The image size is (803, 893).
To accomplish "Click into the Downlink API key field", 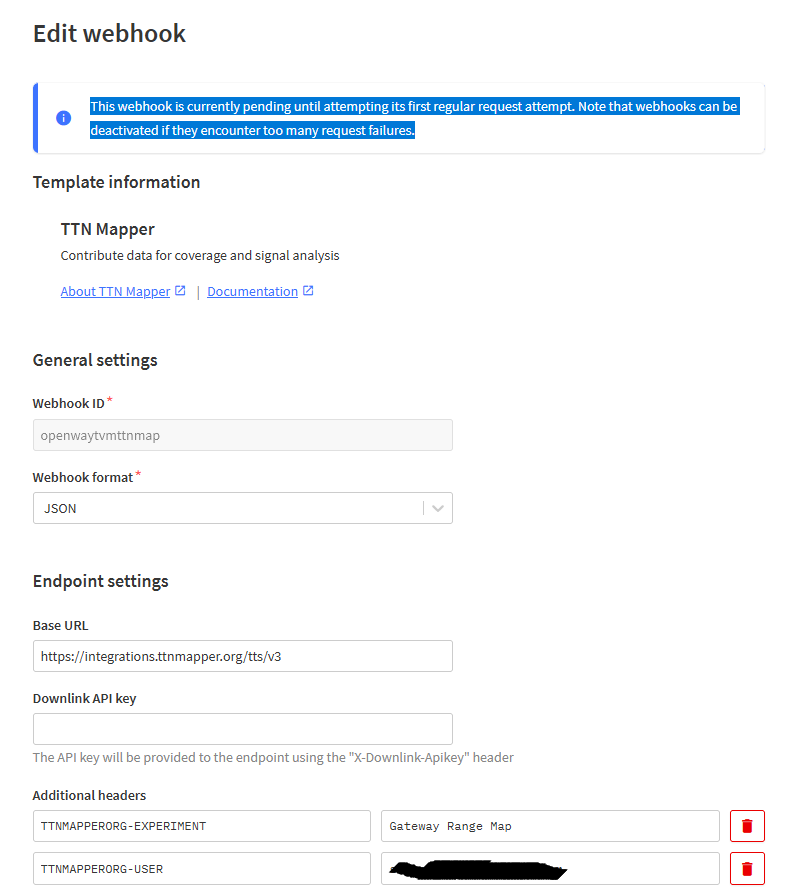I will click(x=243, y=729).
